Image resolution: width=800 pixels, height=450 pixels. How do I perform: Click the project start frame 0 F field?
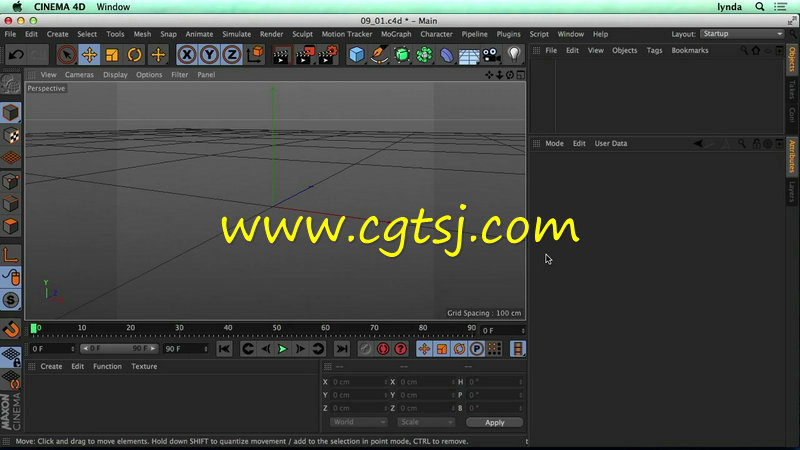coord(53,349)
